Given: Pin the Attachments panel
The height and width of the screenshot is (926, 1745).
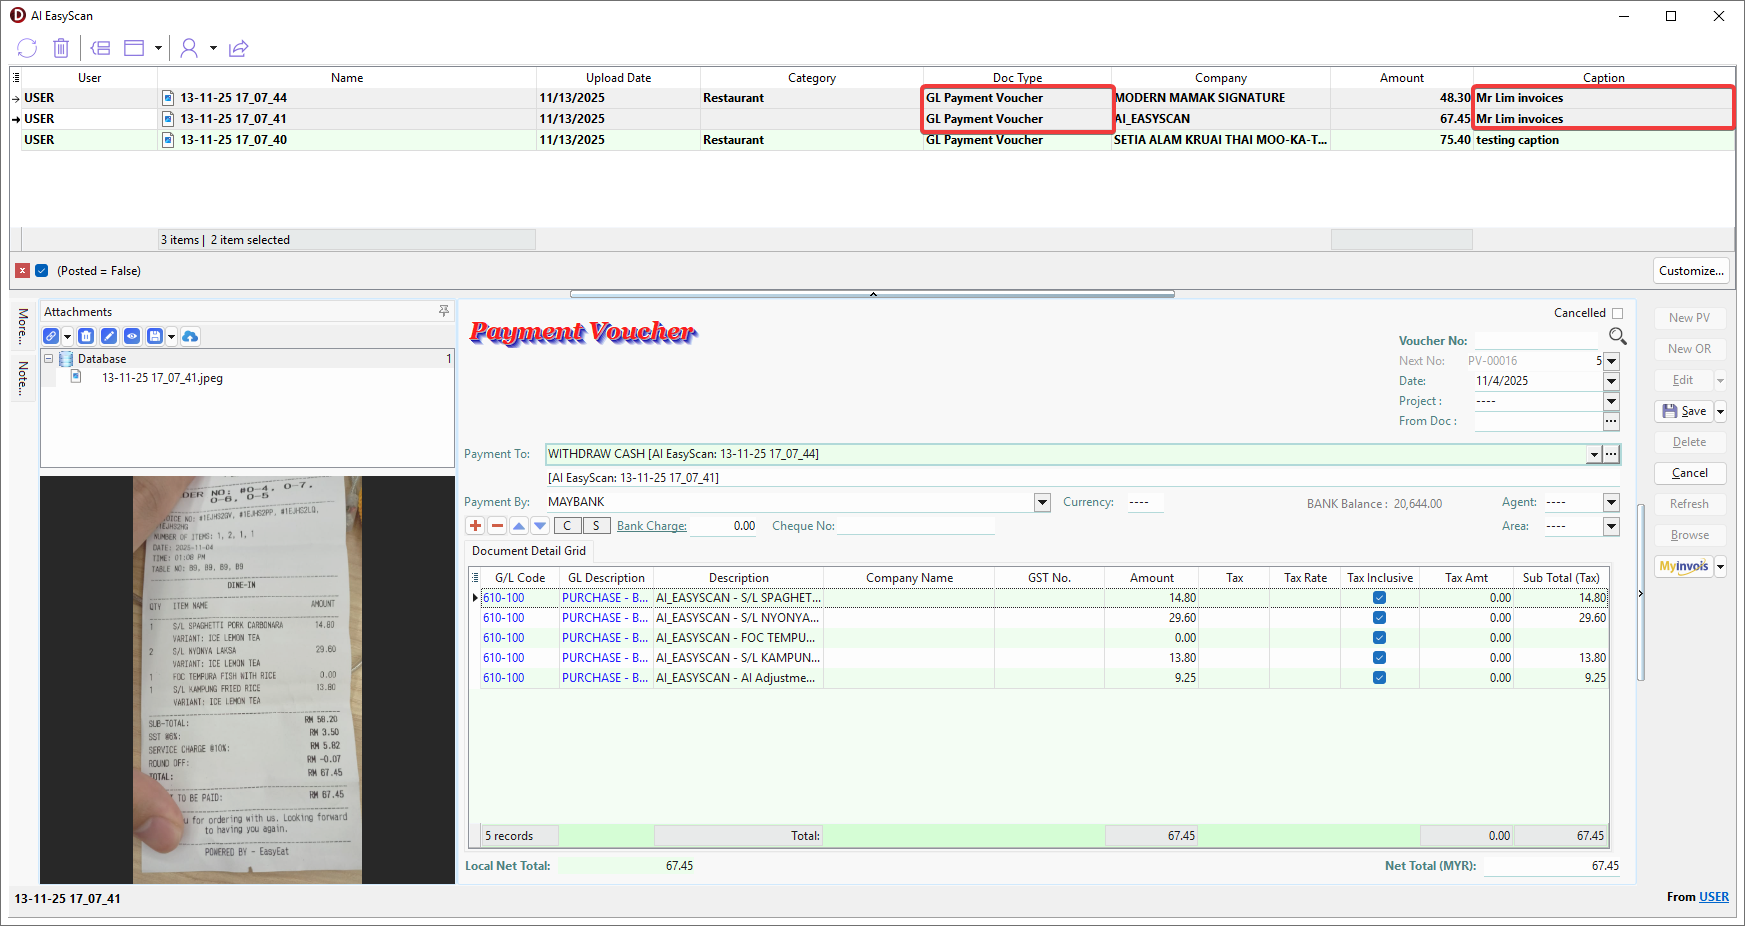Looking at the screenshot, I should [x=444, y=312].
